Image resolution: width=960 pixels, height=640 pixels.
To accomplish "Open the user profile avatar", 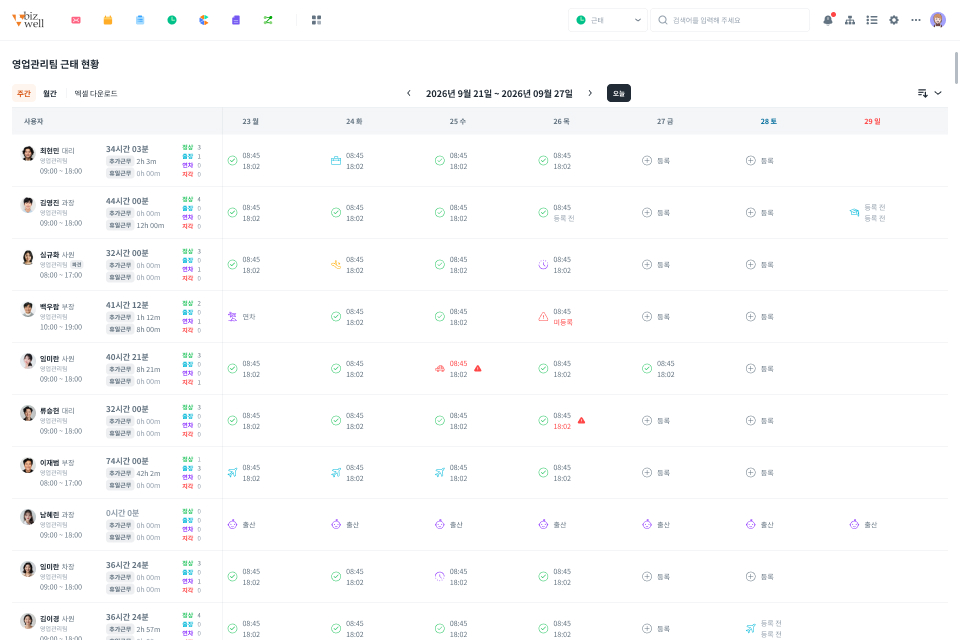I will pos(938,20).
